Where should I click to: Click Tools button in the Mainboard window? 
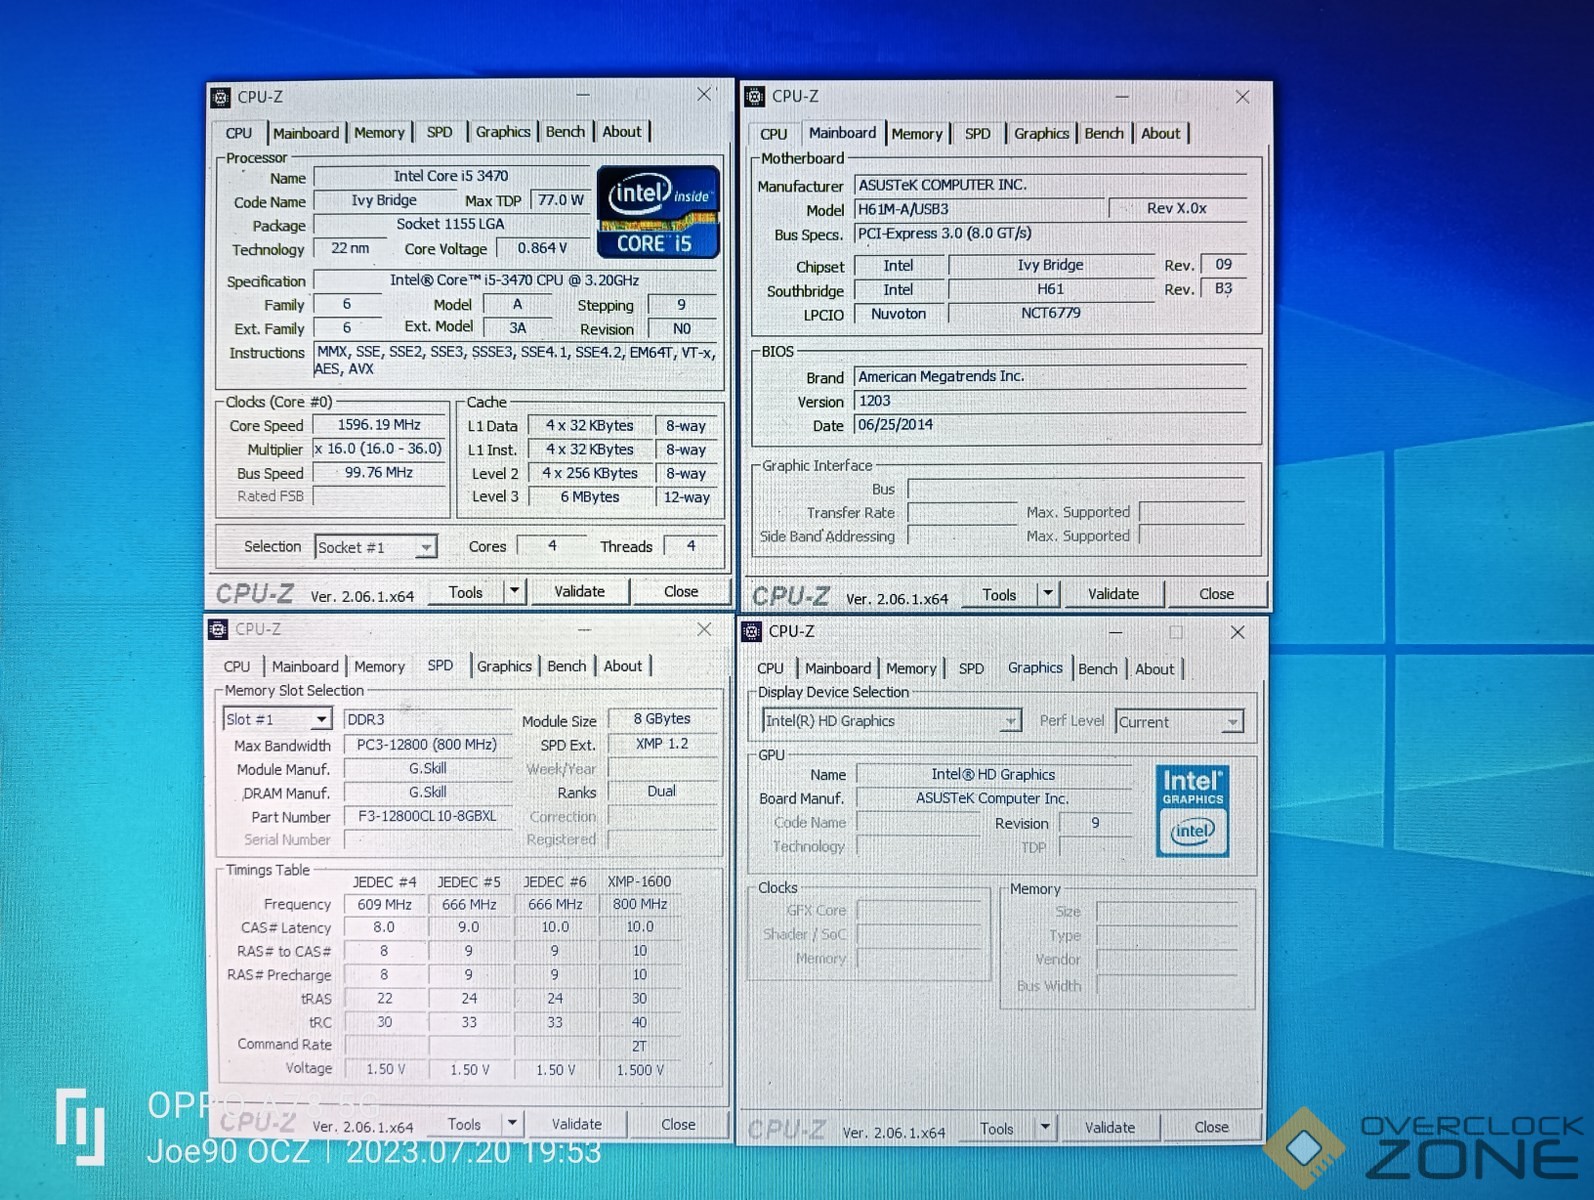coord(999,594)
